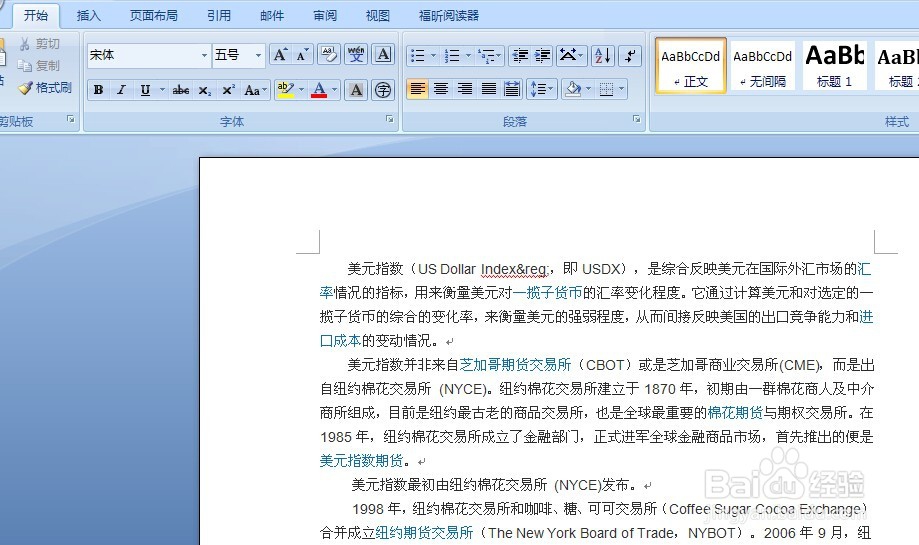
Task: Center align the text
Action: 441,89
